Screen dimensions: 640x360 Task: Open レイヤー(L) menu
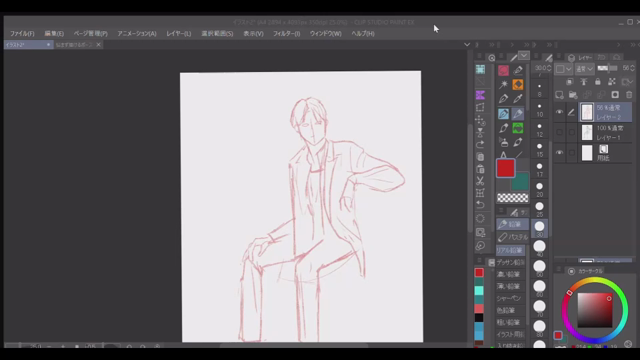(x=178, y=33)
